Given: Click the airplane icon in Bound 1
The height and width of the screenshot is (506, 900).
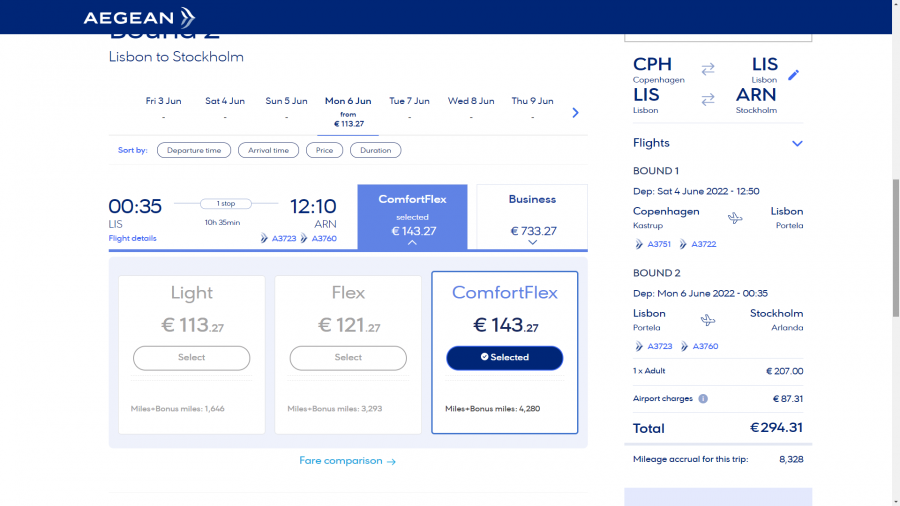Looking at the screenshot, I should [x=735, y=218].
